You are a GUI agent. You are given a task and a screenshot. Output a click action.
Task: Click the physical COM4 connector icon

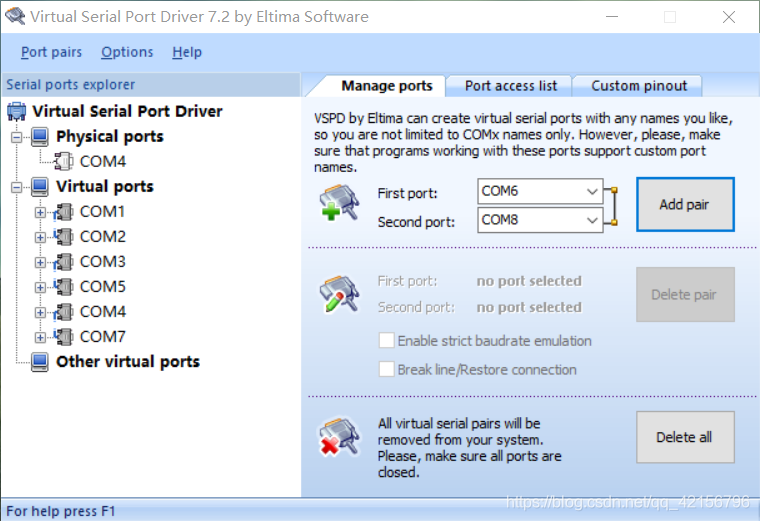[x=64, y=161]
